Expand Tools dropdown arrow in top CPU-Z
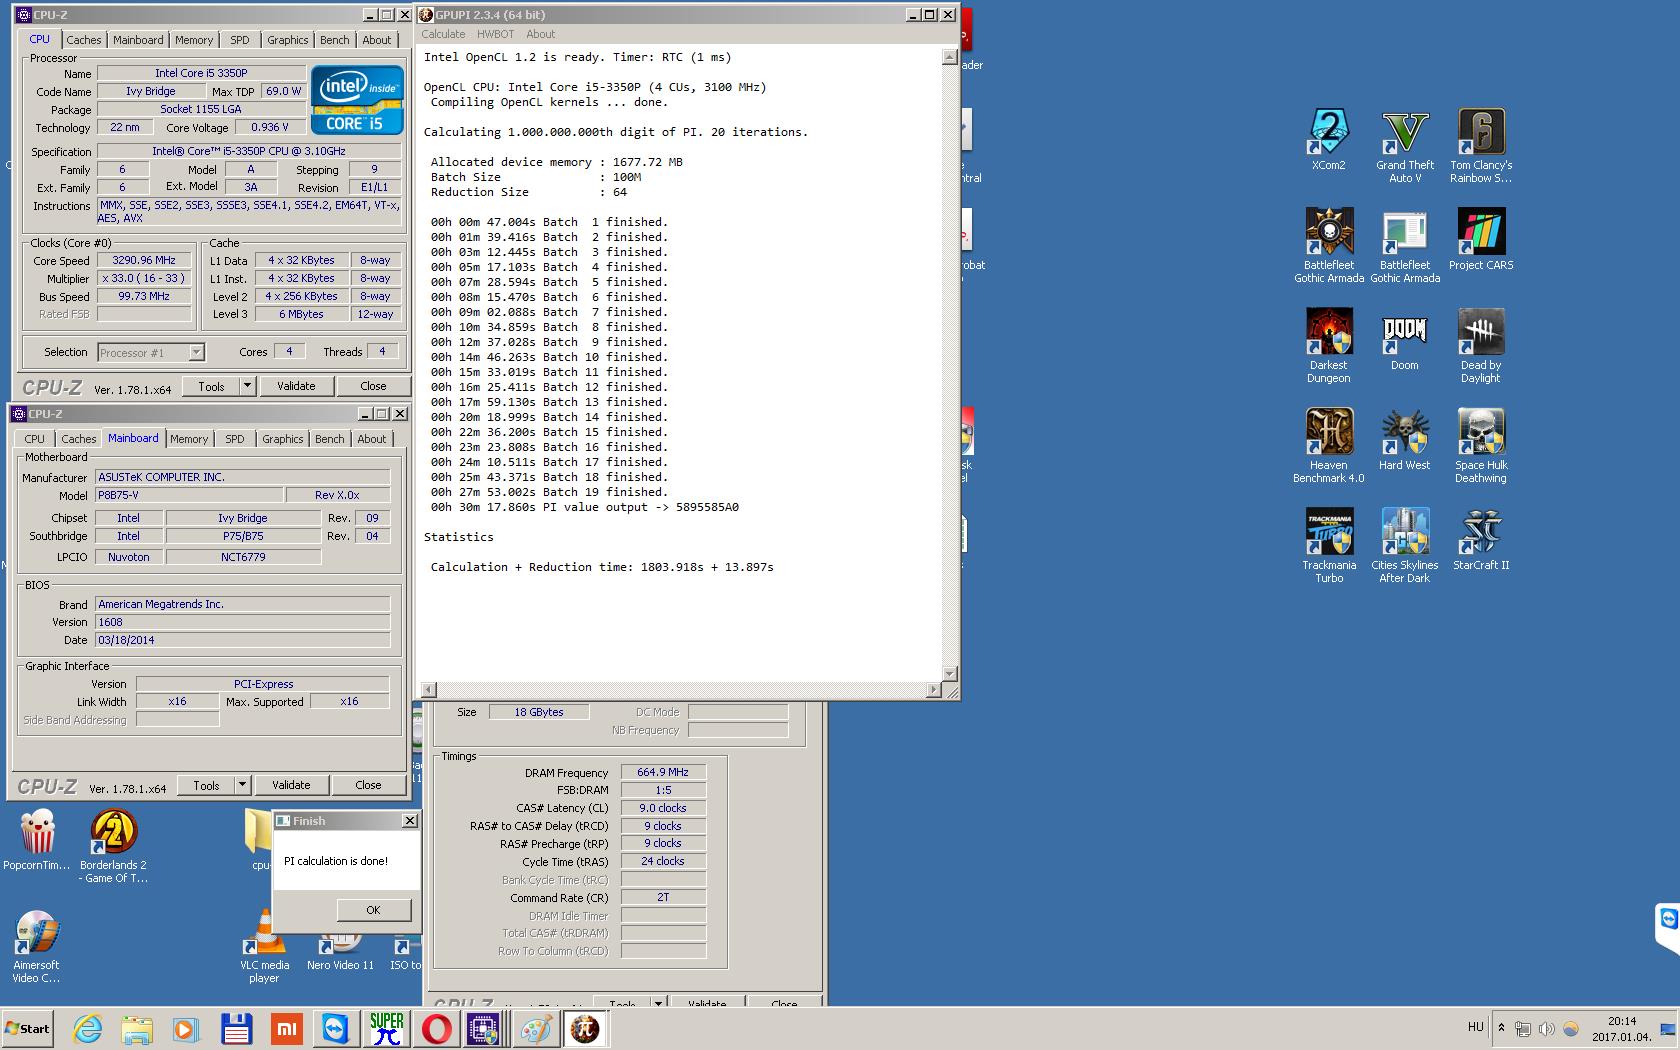The height and width of the screenshot is (1050, 1680). pos(247,386)
